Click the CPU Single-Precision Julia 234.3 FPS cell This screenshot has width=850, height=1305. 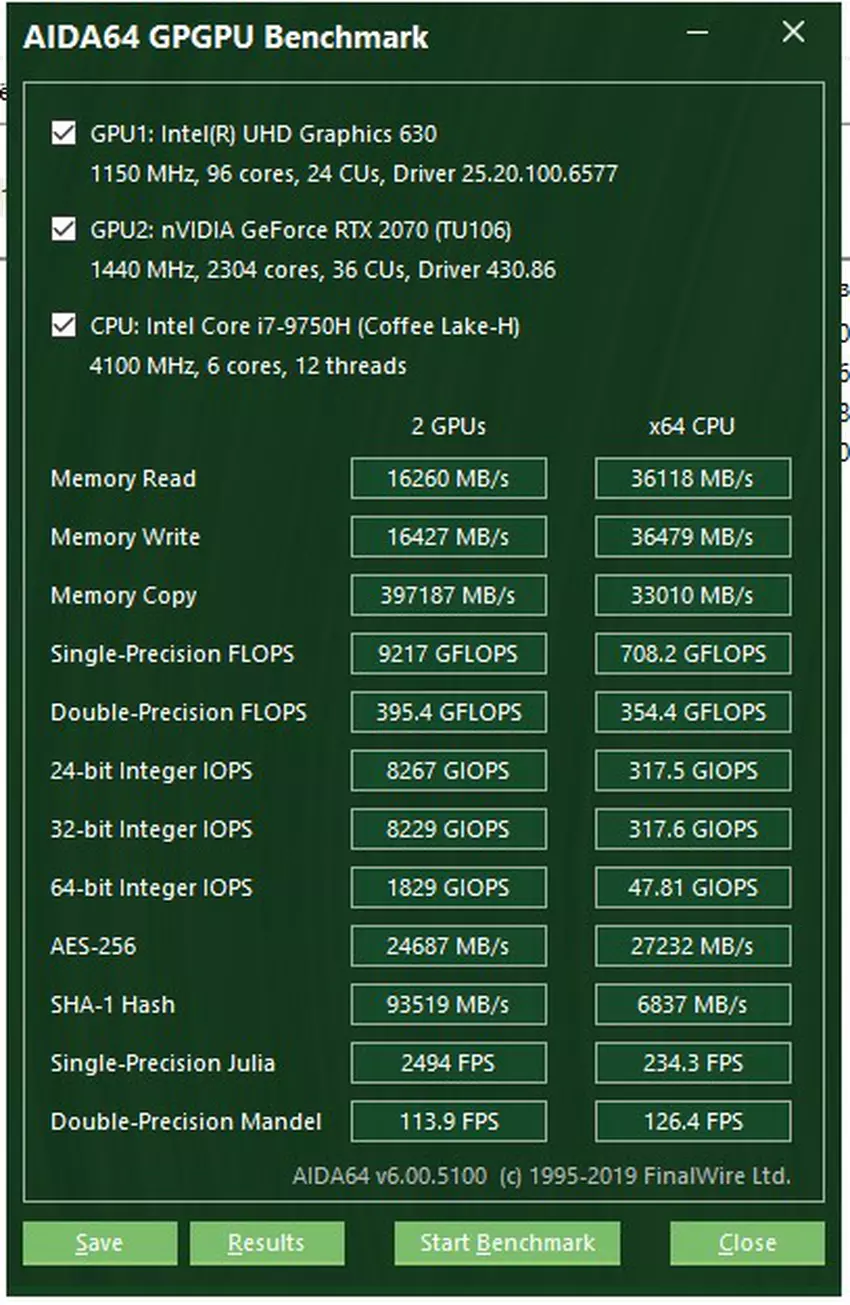point(692,1063)
